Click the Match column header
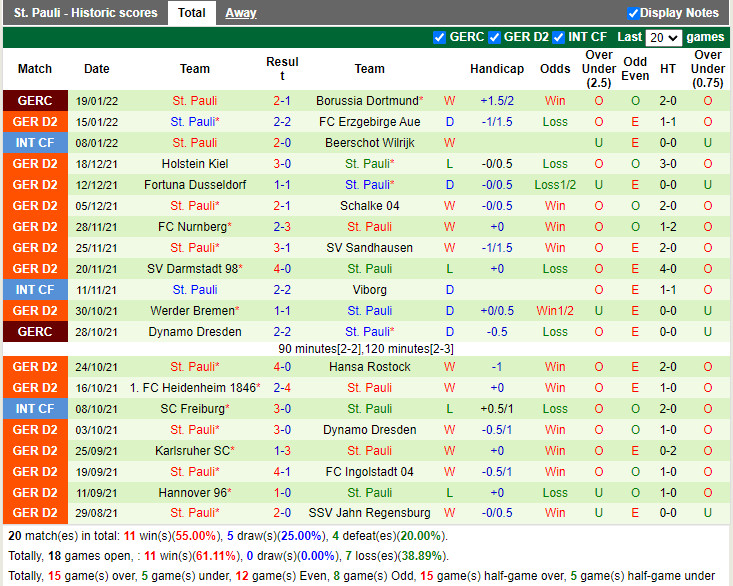Screen dimensions: 733x586 coord(35,69)
